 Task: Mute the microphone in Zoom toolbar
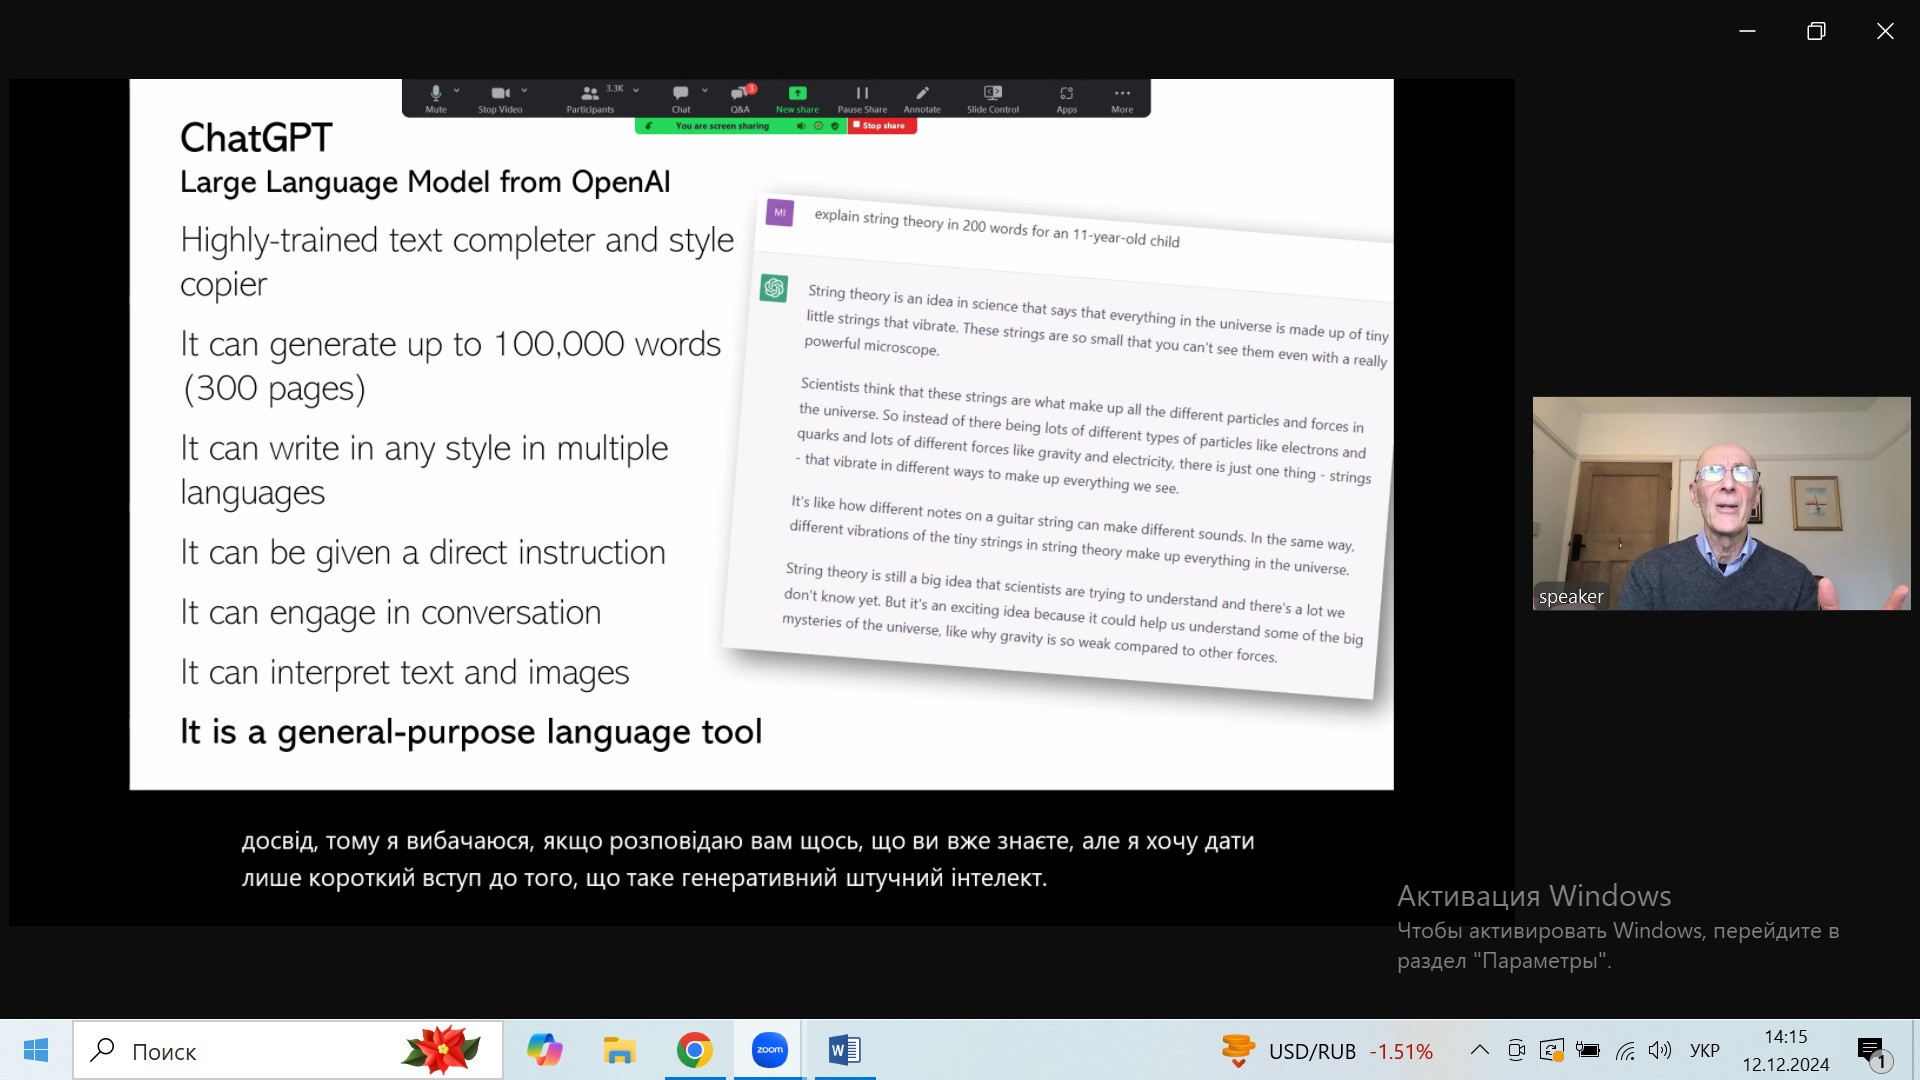pos(436,93)
